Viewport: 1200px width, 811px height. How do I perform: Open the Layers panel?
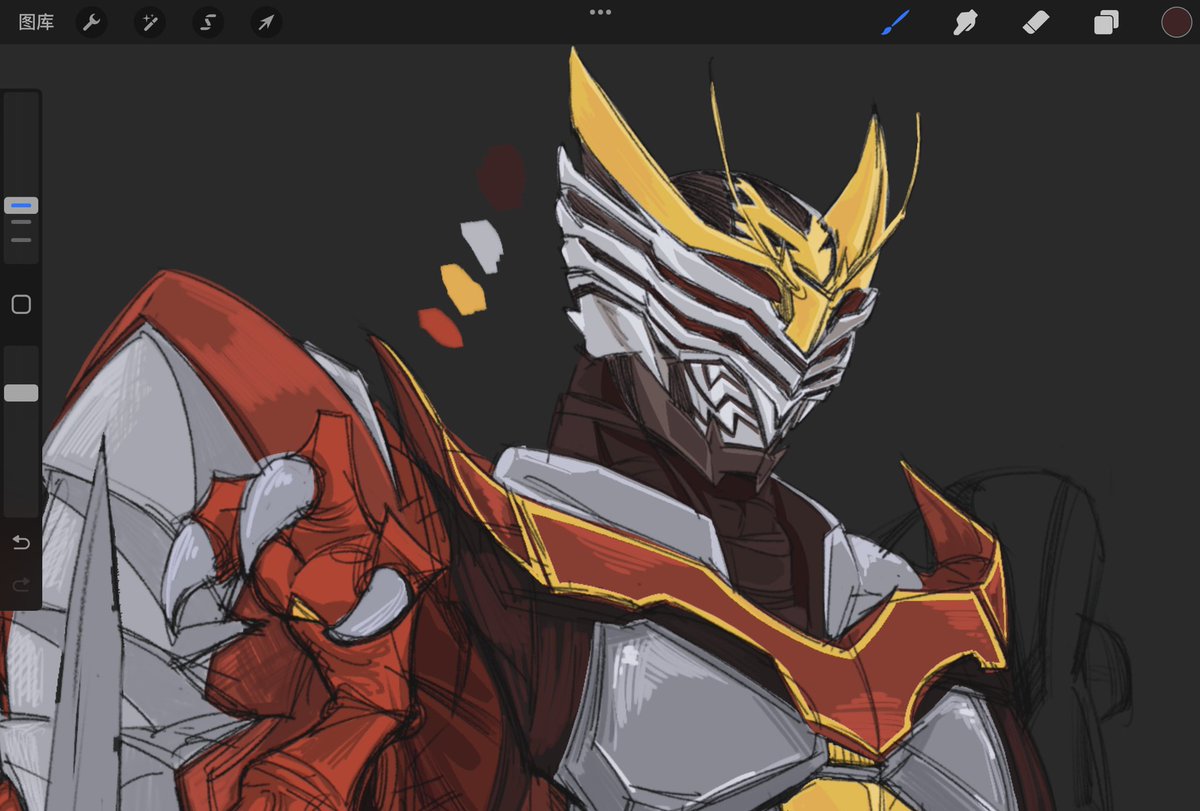coord(1106,22)
